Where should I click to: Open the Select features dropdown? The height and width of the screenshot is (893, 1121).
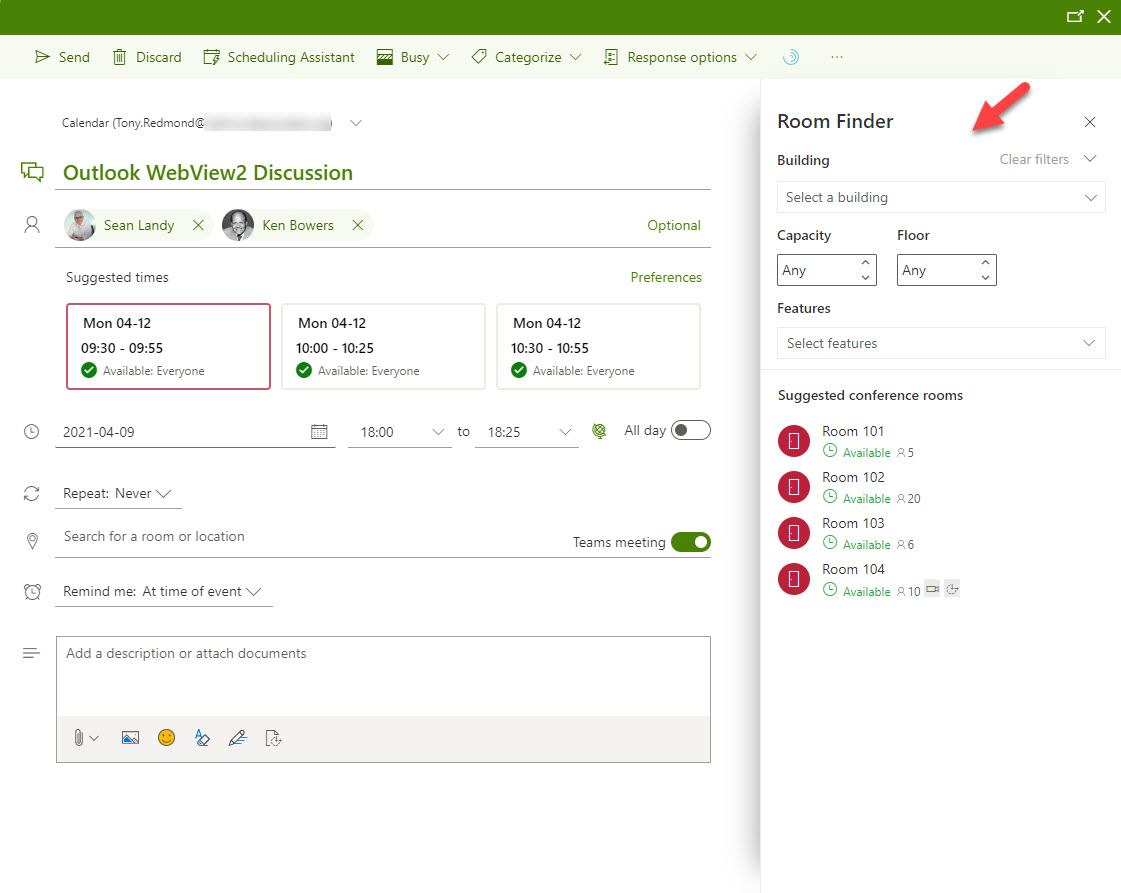click(941, 343)
